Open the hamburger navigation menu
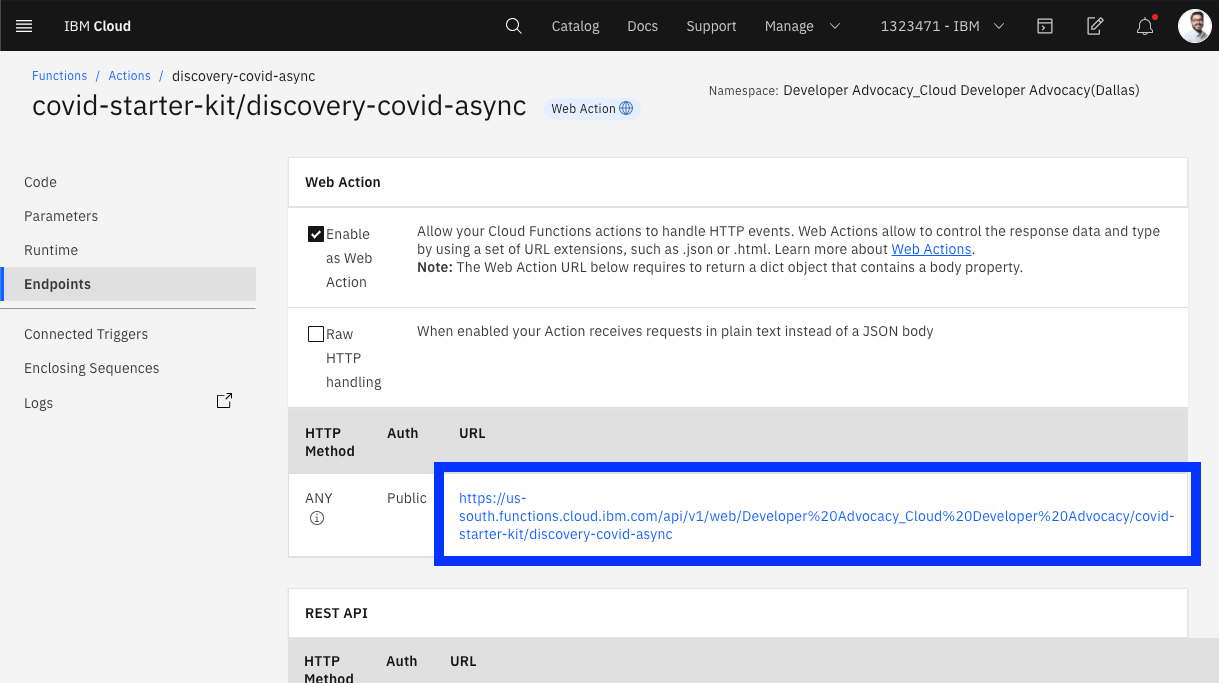This screenshot has width=1219, height=683. click(25, 26)
